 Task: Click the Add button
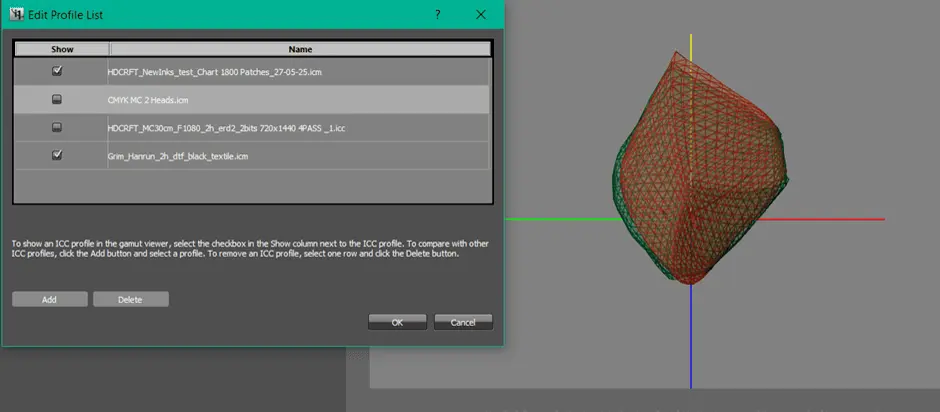(50, 299)
